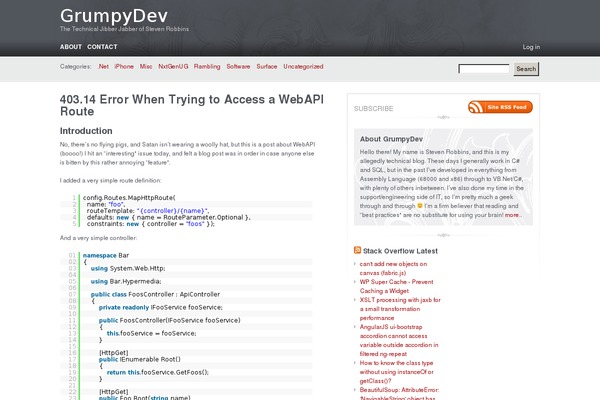Open 'How to know the class type' link
The height and width of the screenshot is (400, 600).
(x=397, y=372)
